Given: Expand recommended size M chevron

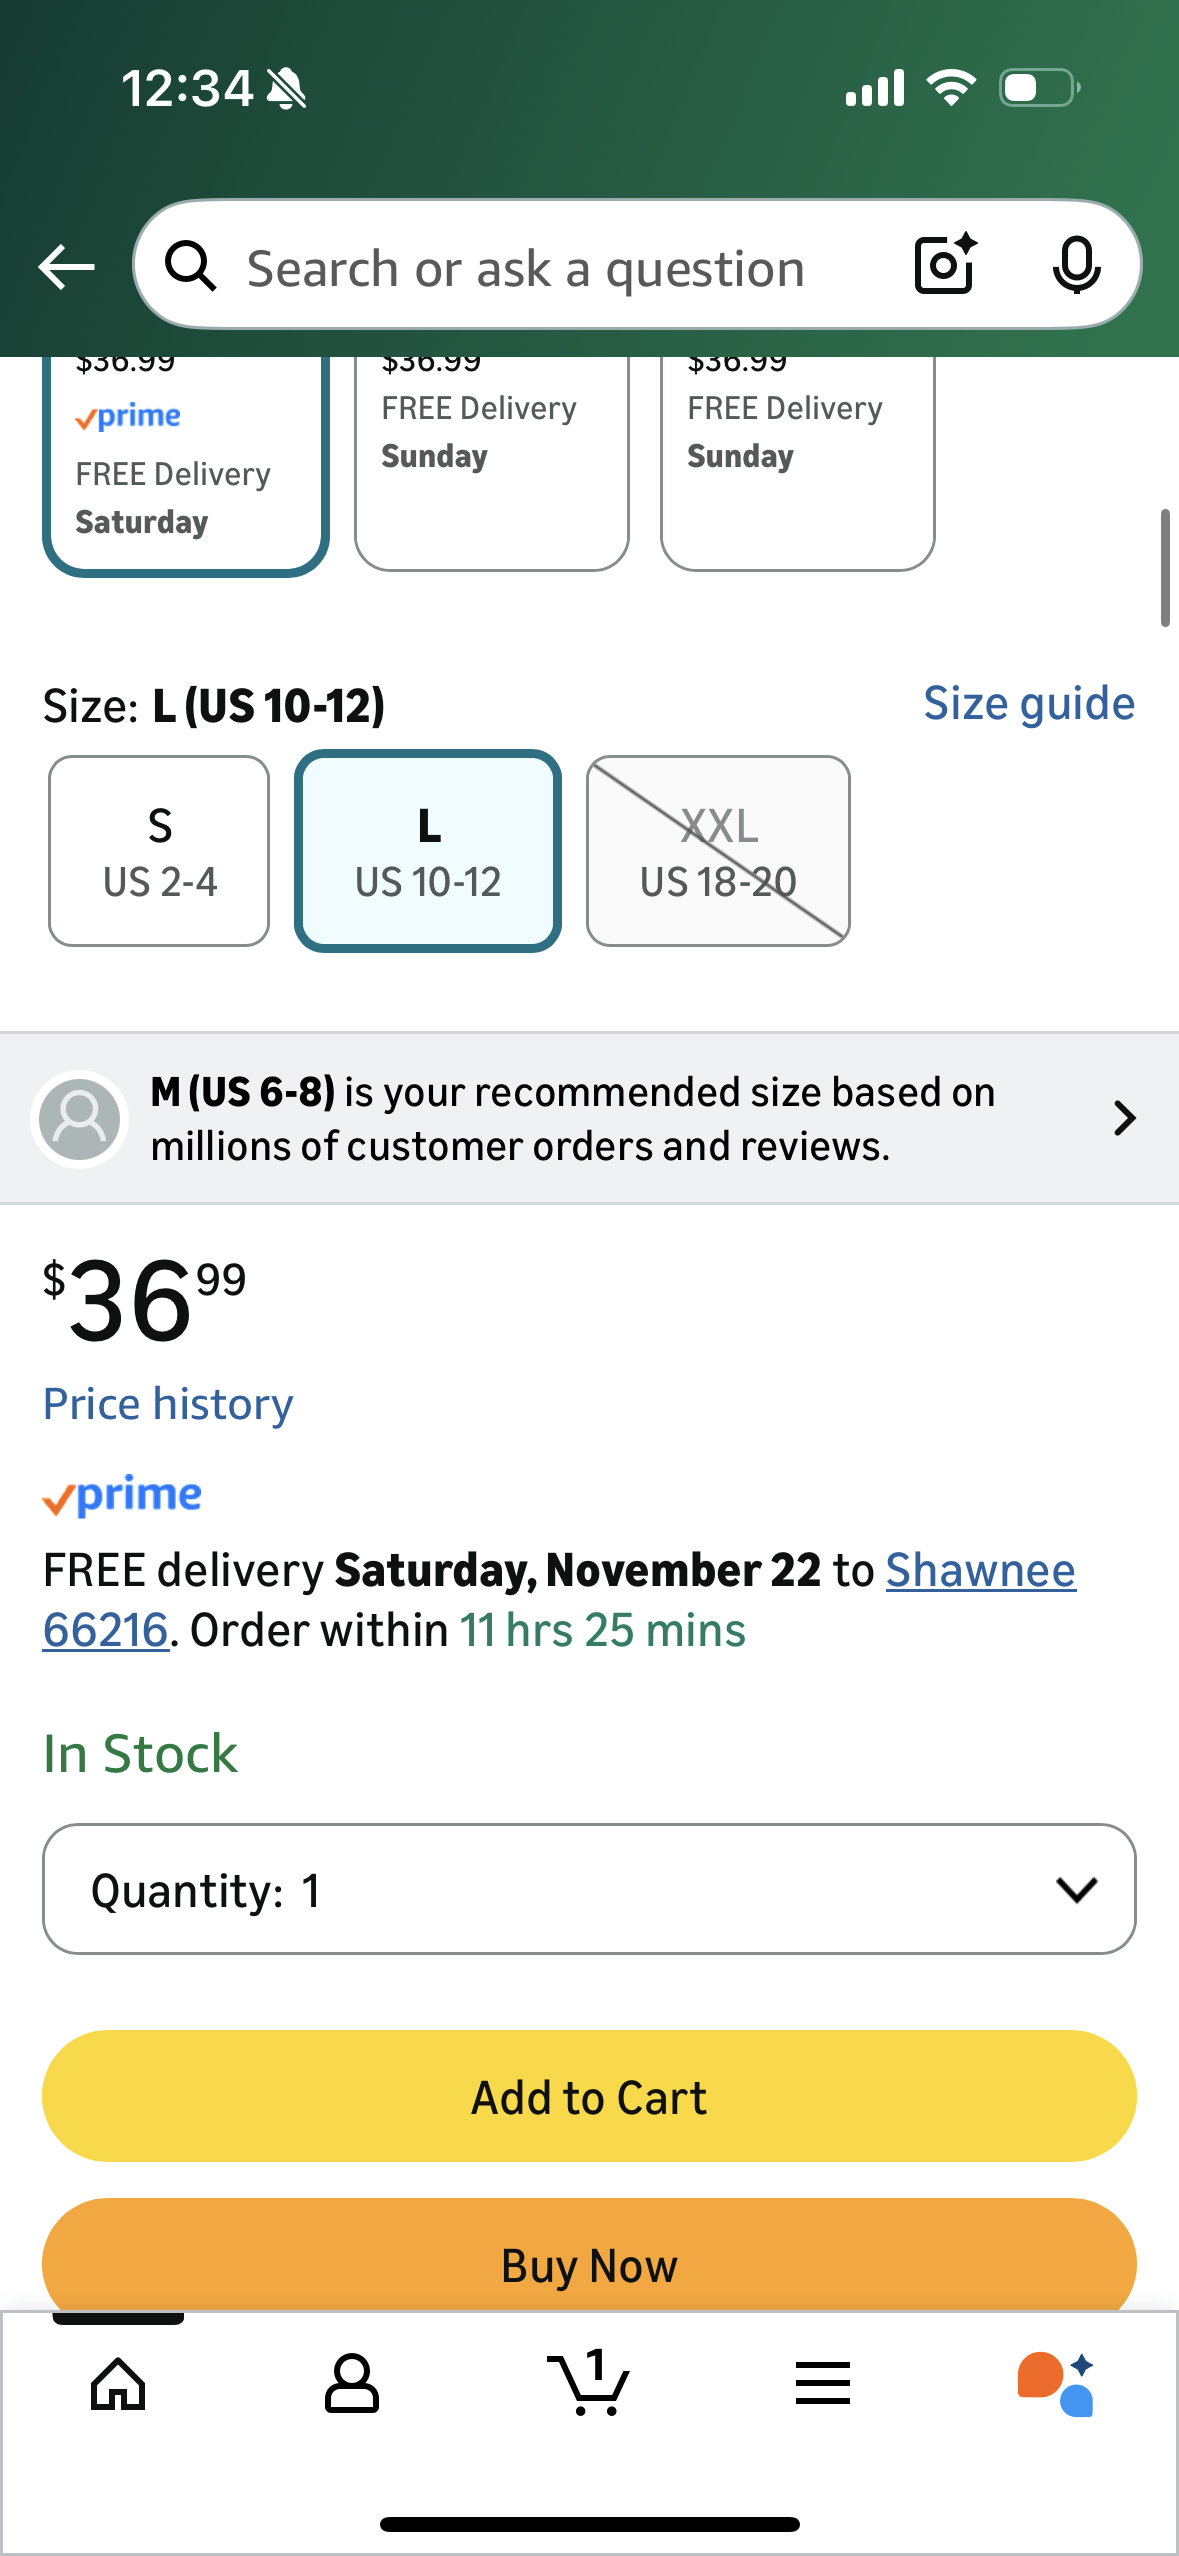Looking at the screenshot, I should 1124,1118.
